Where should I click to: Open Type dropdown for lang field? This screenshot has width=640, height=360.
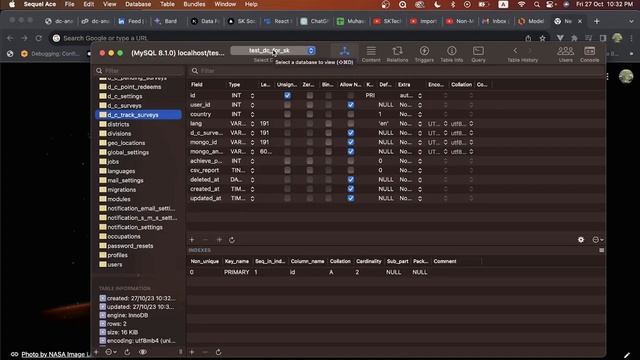252,124
